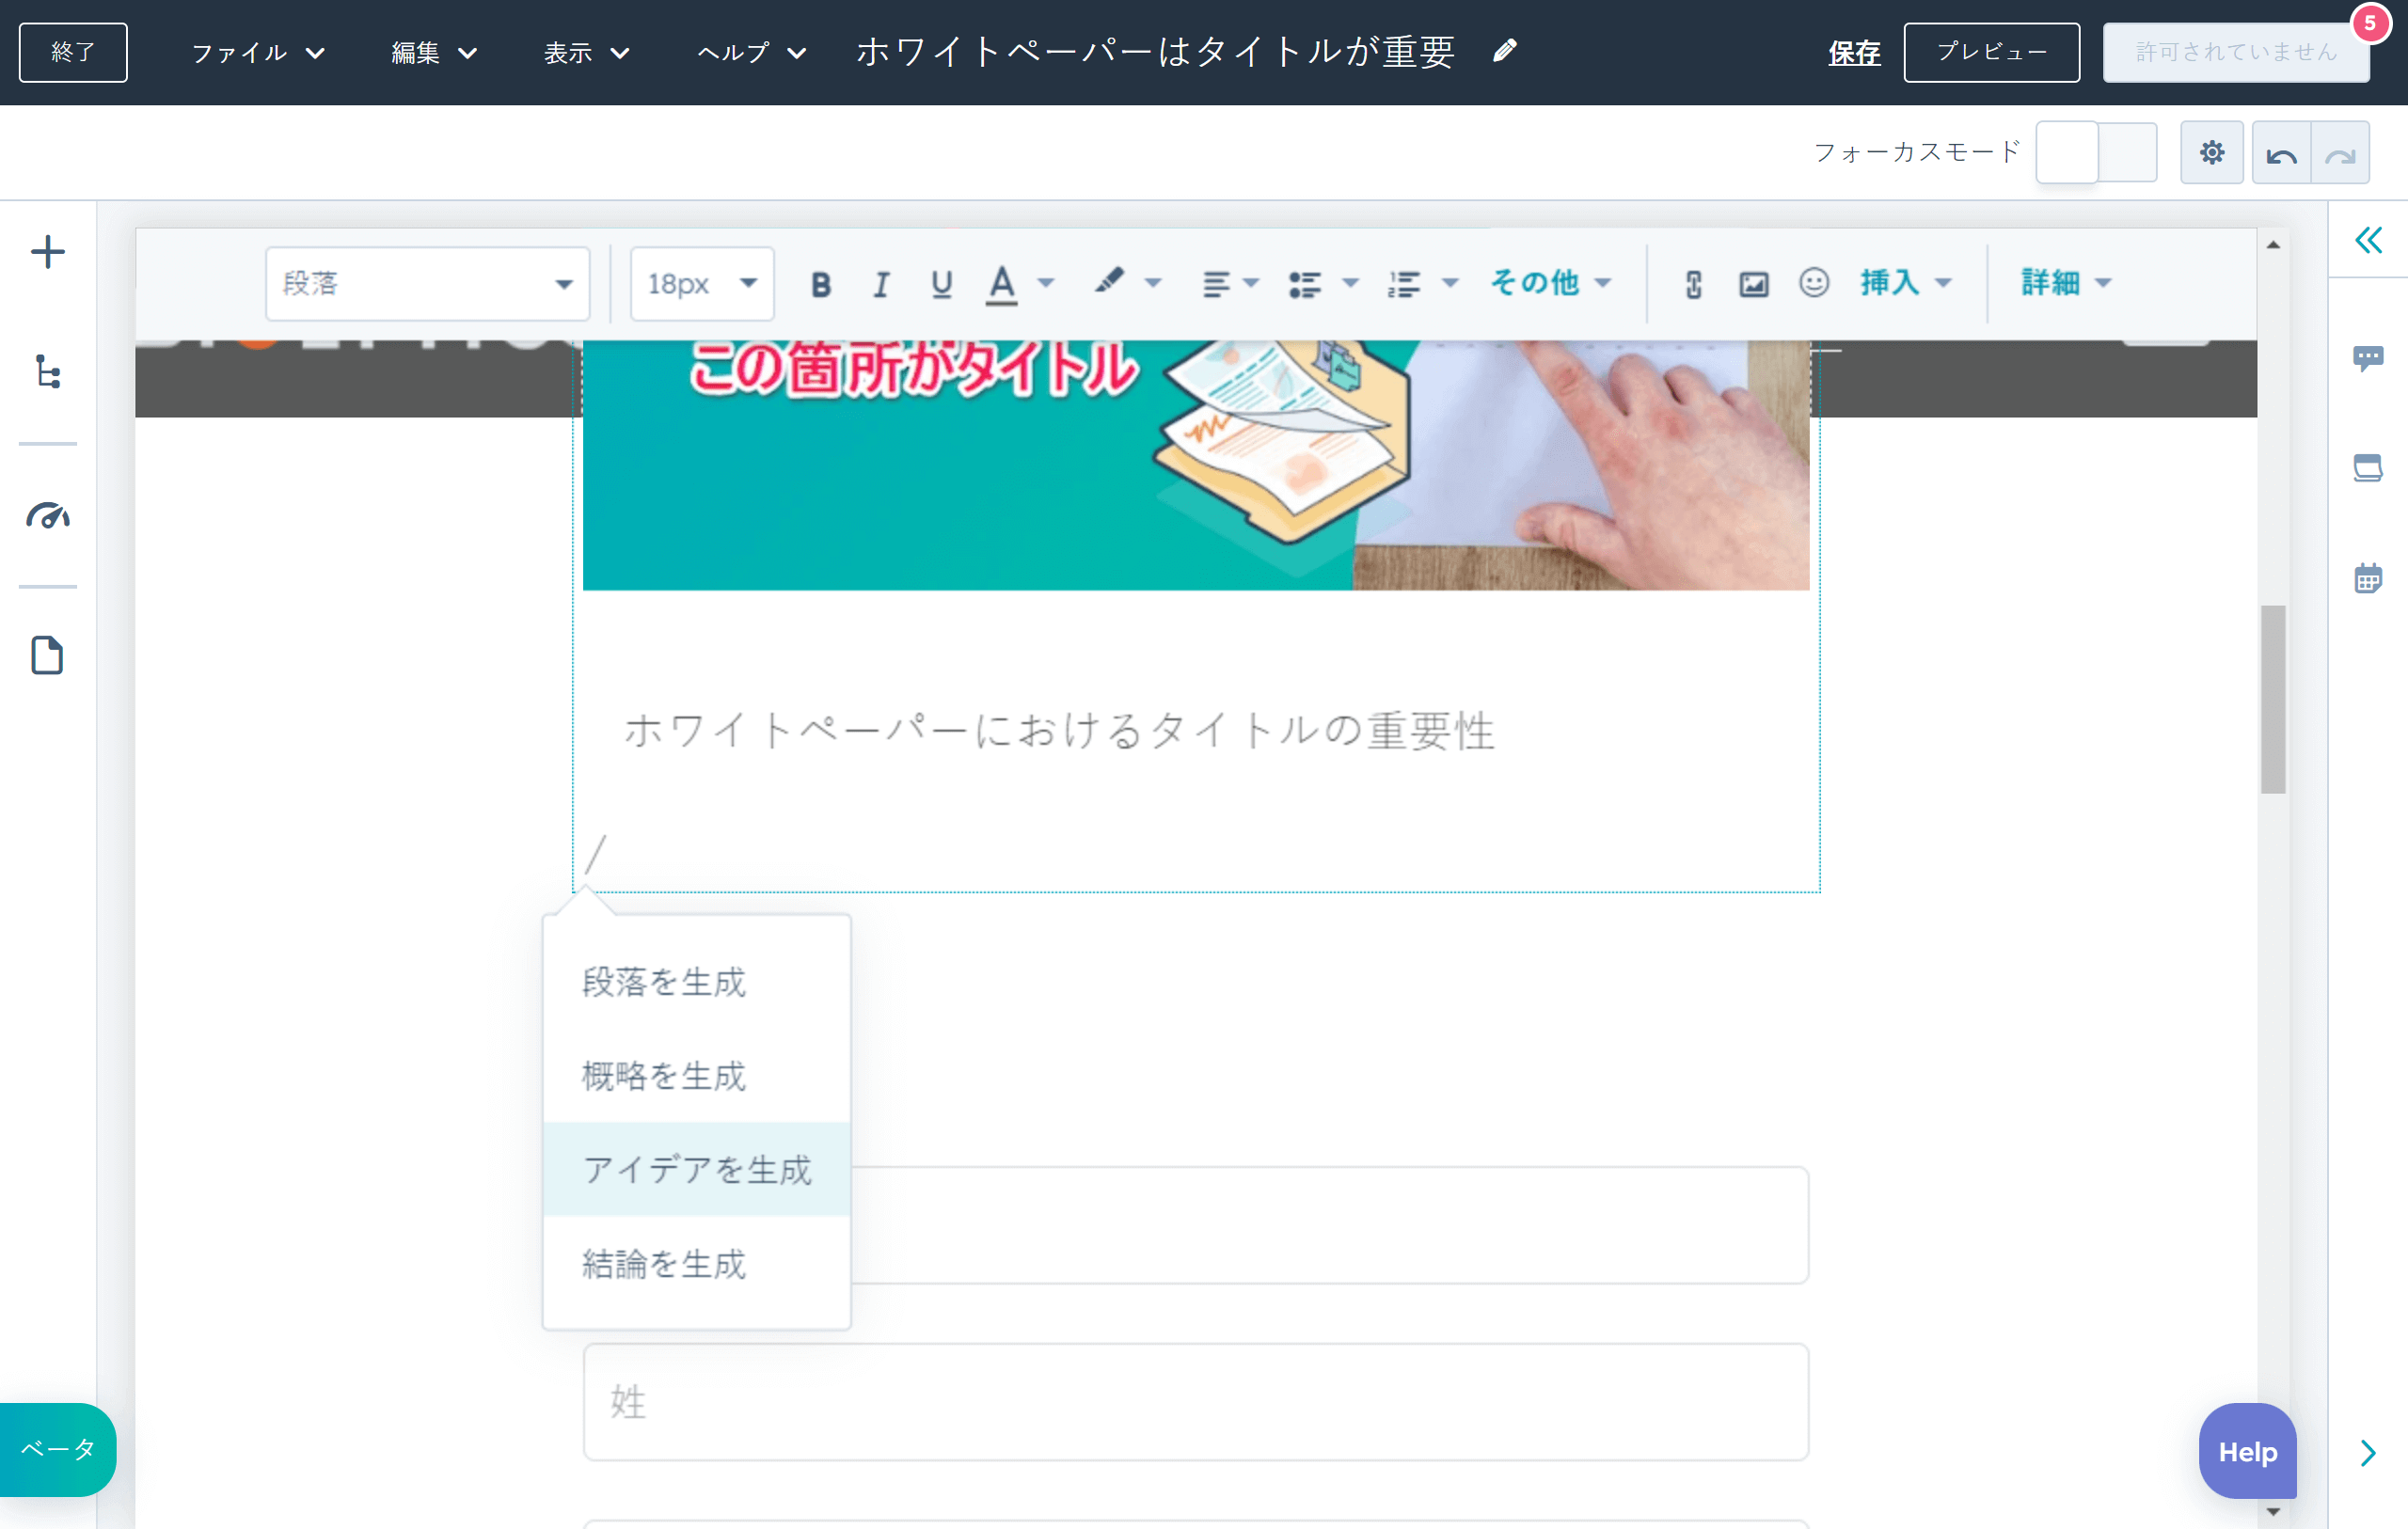Click the plus add module icon
Screen dimensions: 2408x1529
click(47, 251)
